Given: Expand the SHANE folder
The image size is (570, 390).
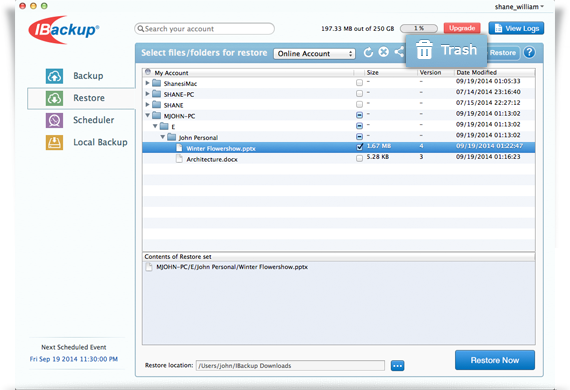Looking at the screenshot, I should point(147,105).
